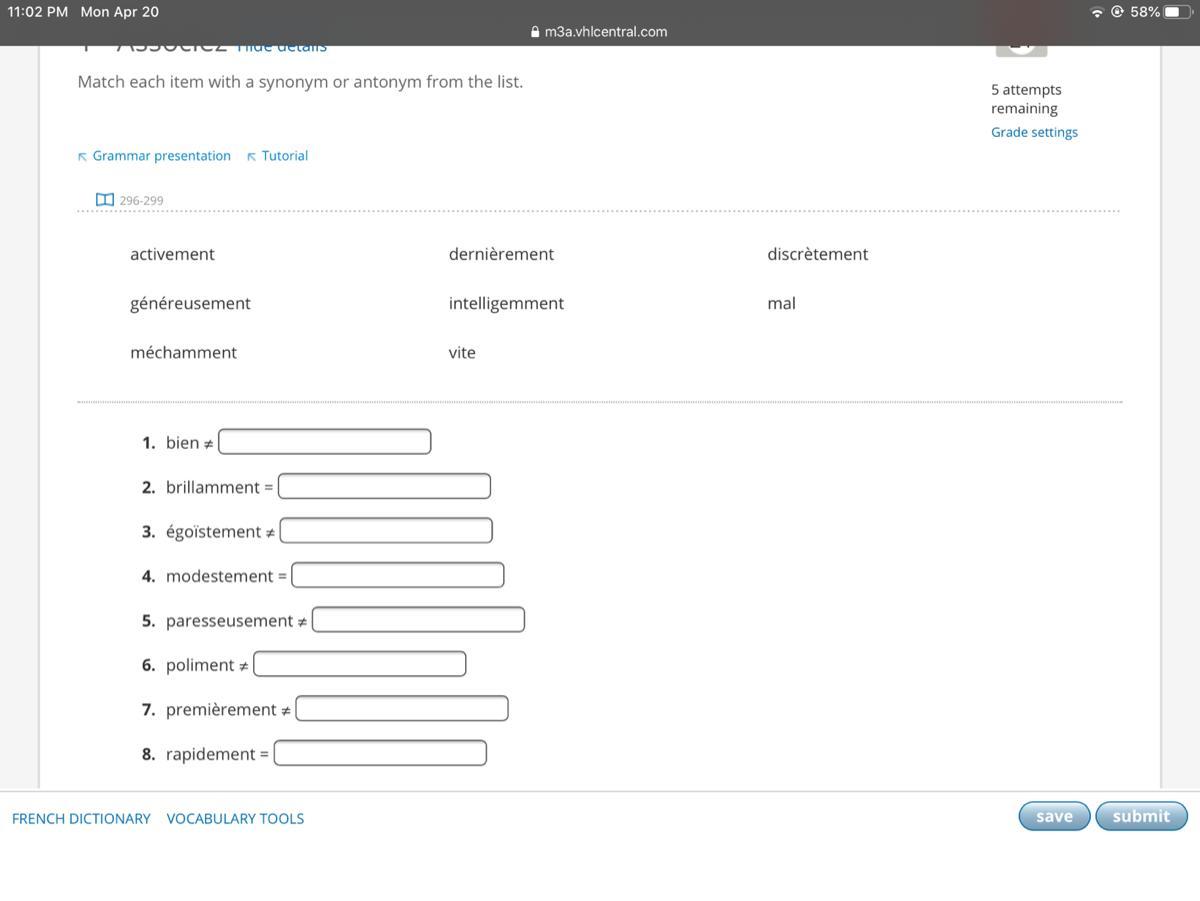
Task: Tap the battery indicator icon
Action: [1178, 12]
